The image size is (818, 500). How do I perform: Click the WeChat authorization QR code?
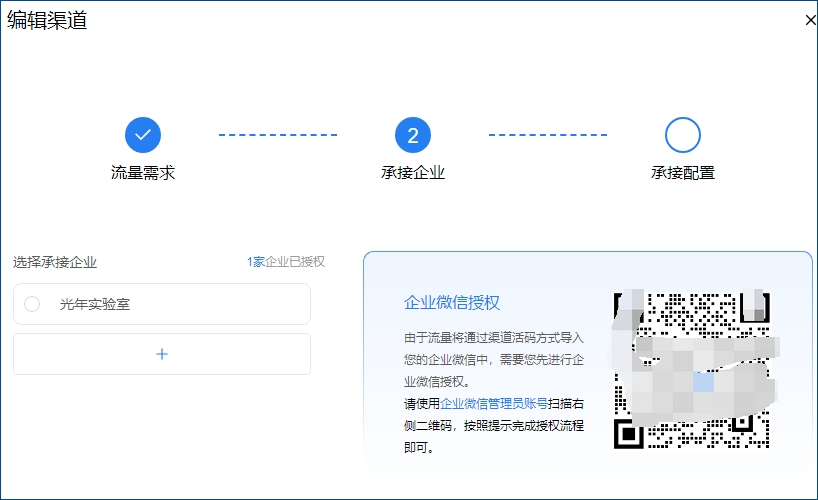tap(692, 370)
